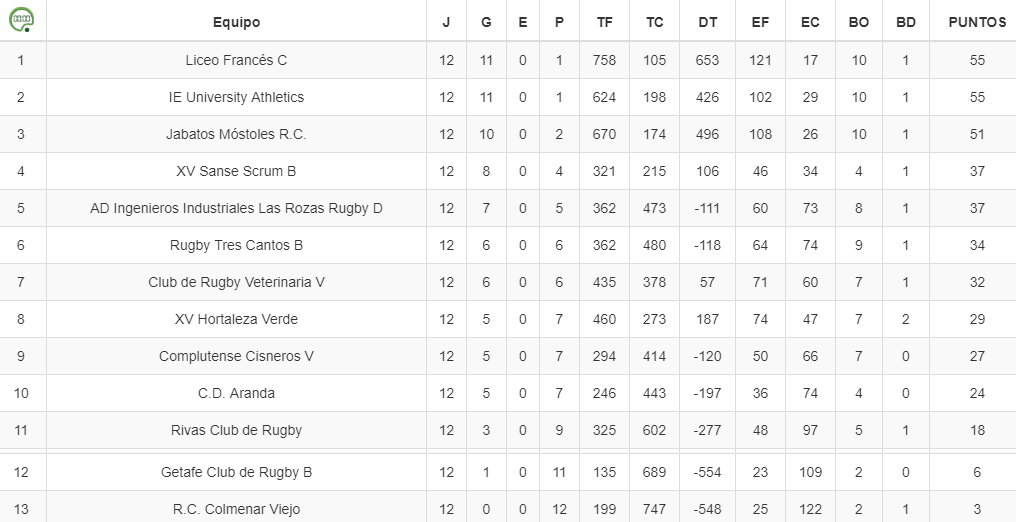This screenshot has height=522, width=1016.
Task: Open the Liceo Francés C team
Action: (237, 60)
